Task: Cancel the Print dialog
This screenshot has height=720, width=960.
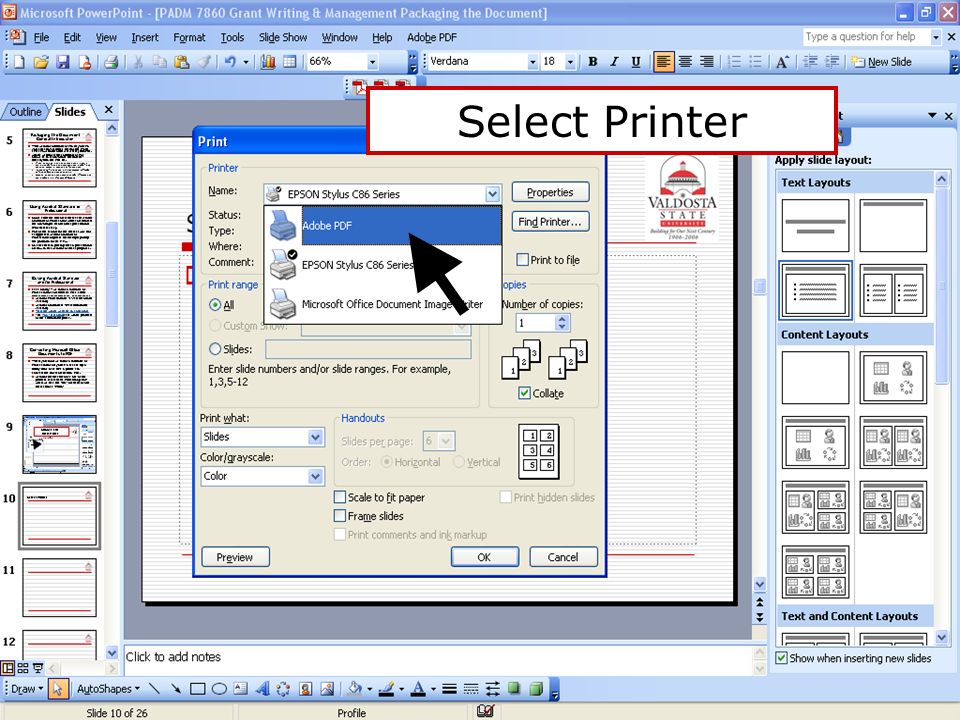Action: [x=563, y=557]
